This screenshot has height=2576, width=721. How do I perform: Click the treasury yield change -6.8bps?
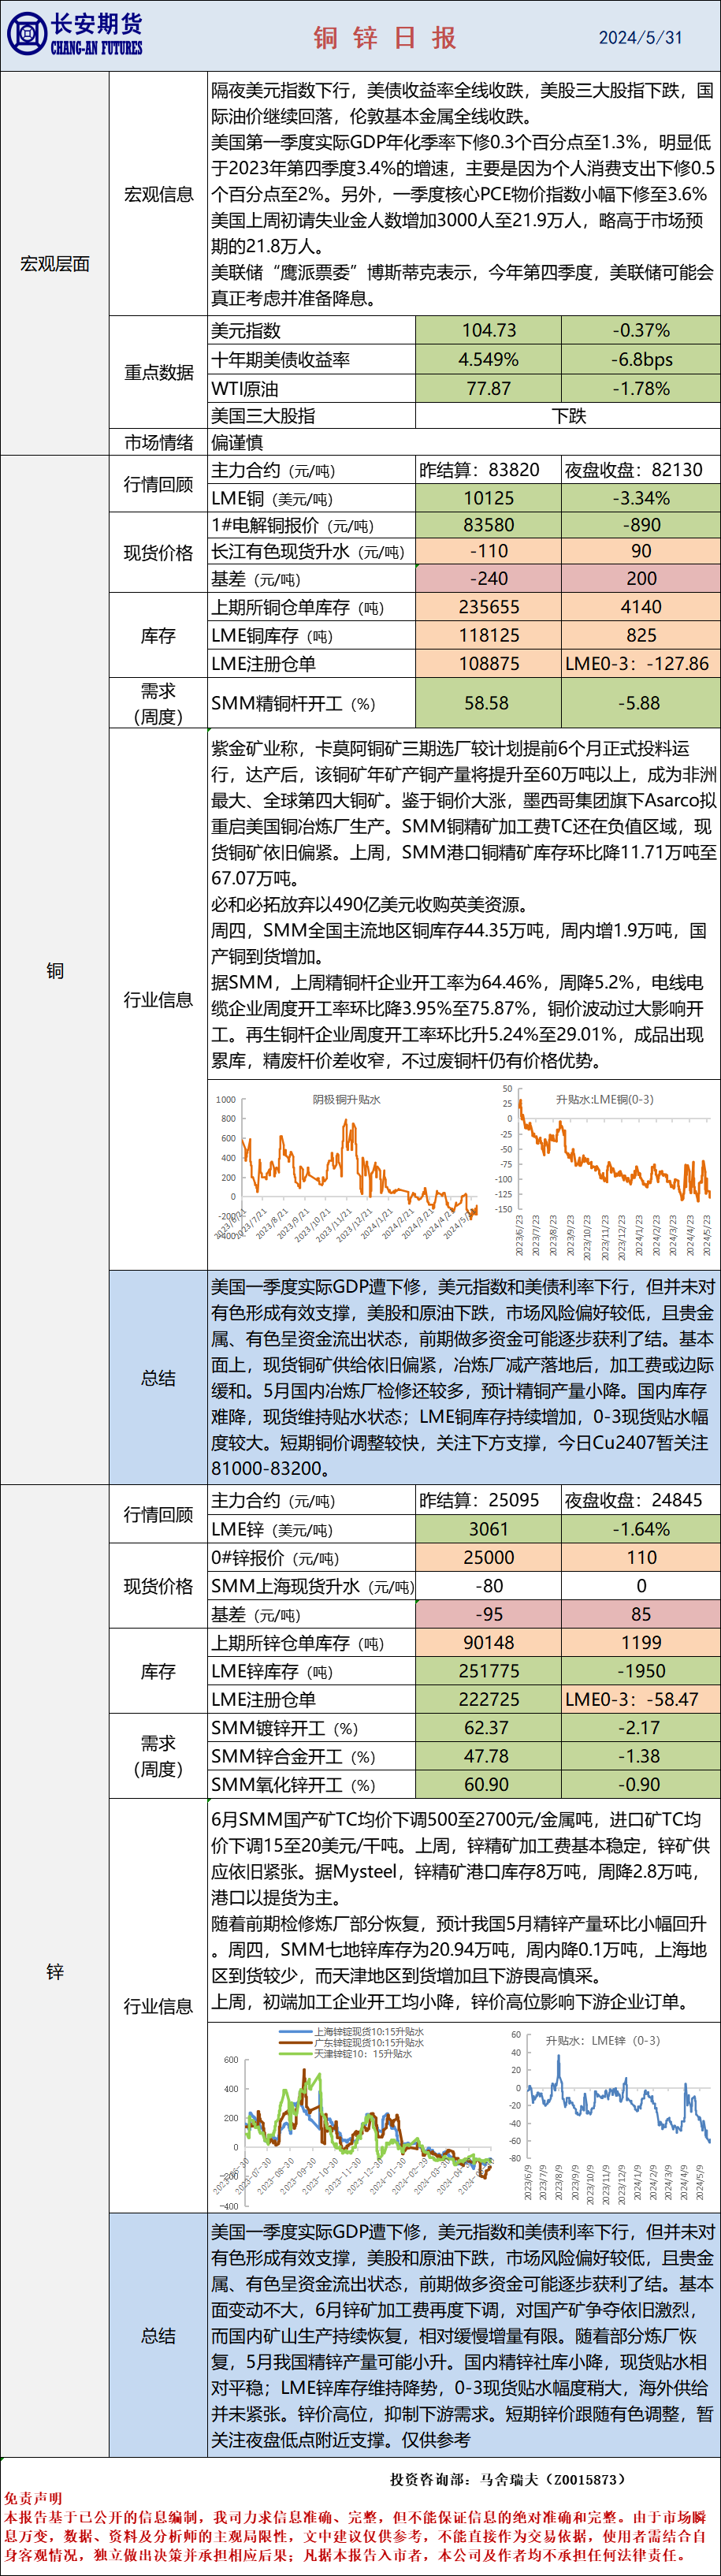tap(641, 359)
